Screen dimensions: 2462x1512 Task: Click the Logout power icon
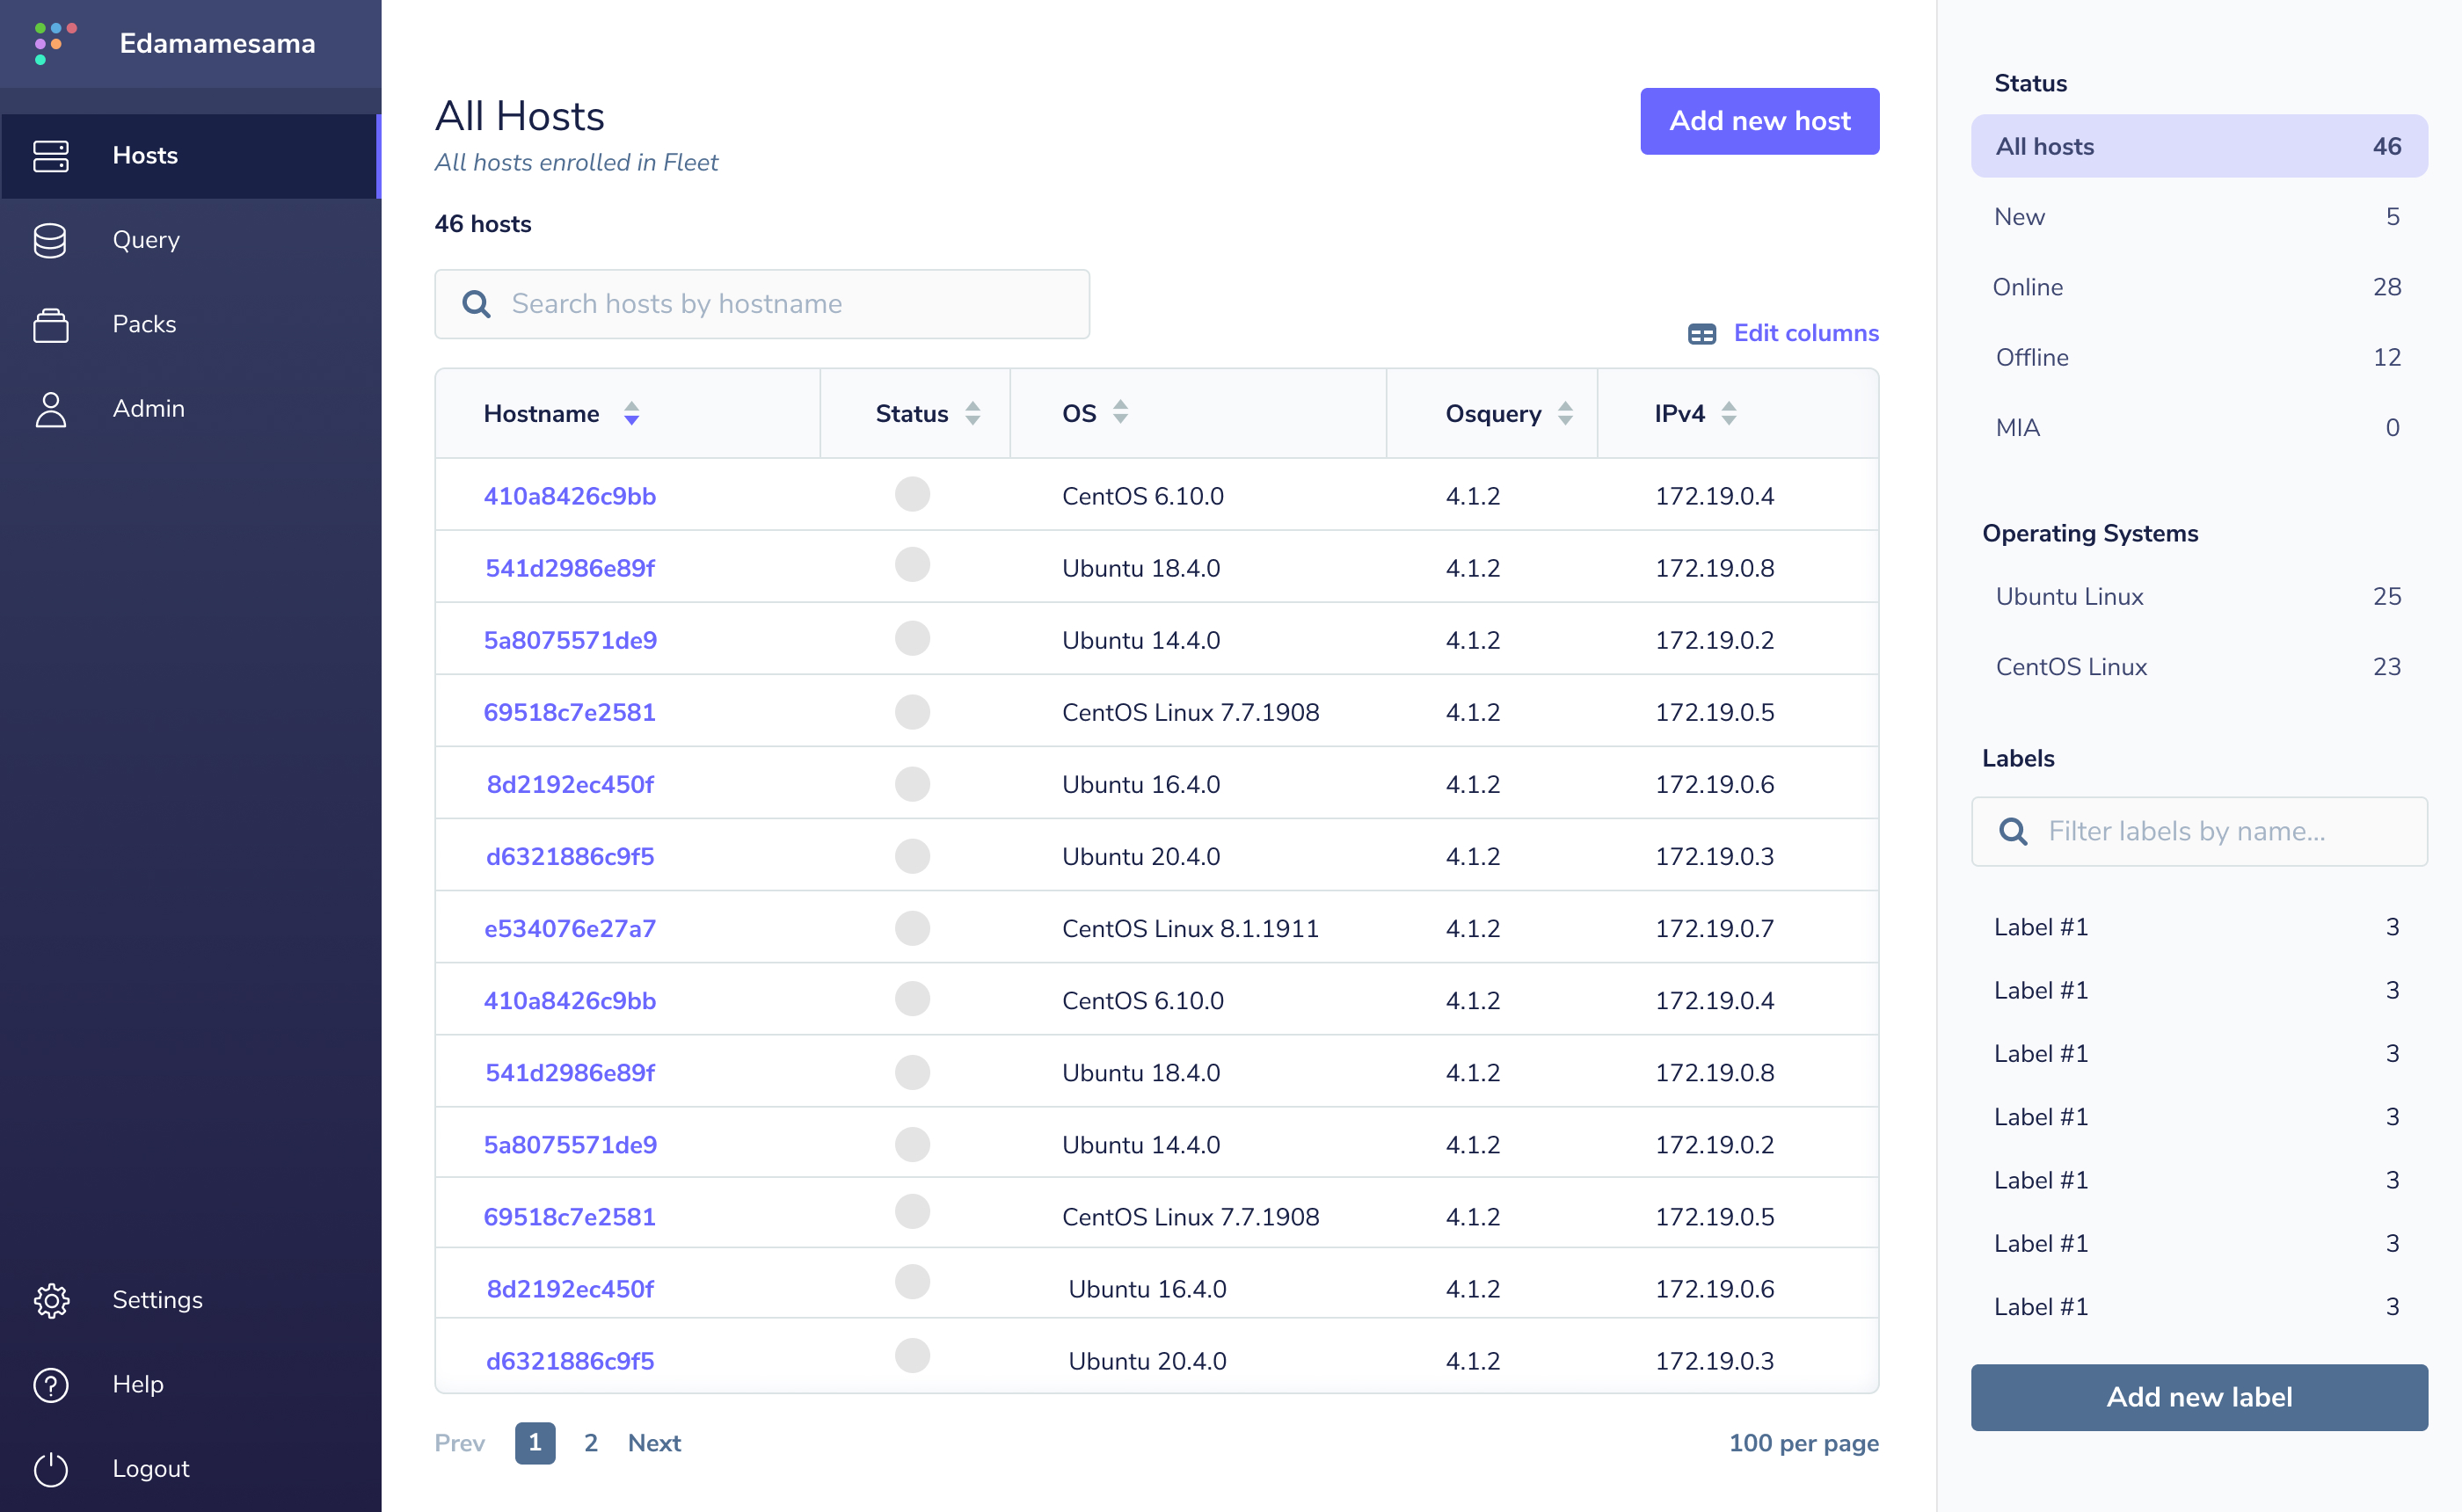click(51, 1468)
